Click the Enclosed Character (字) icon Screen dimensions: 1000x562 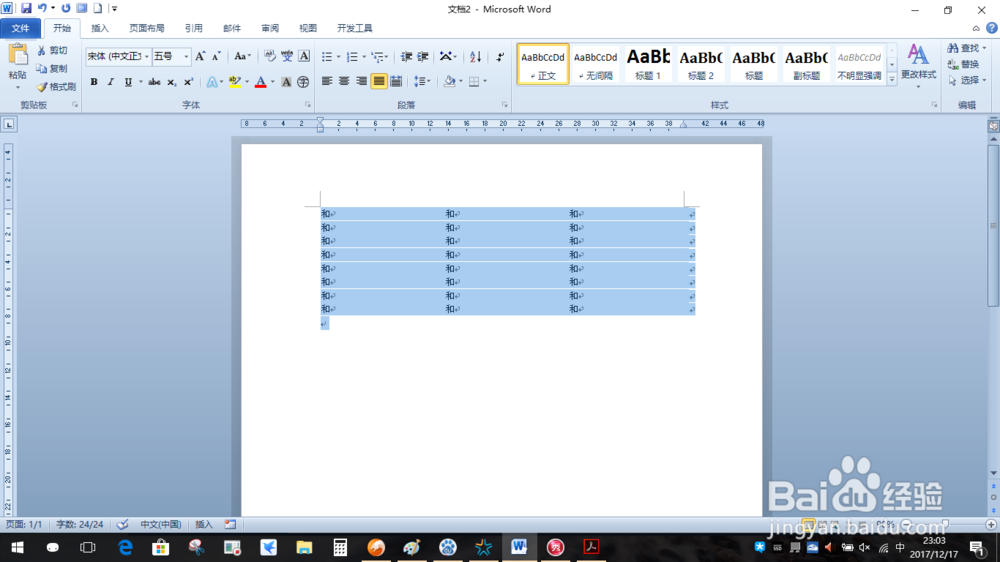303,82
